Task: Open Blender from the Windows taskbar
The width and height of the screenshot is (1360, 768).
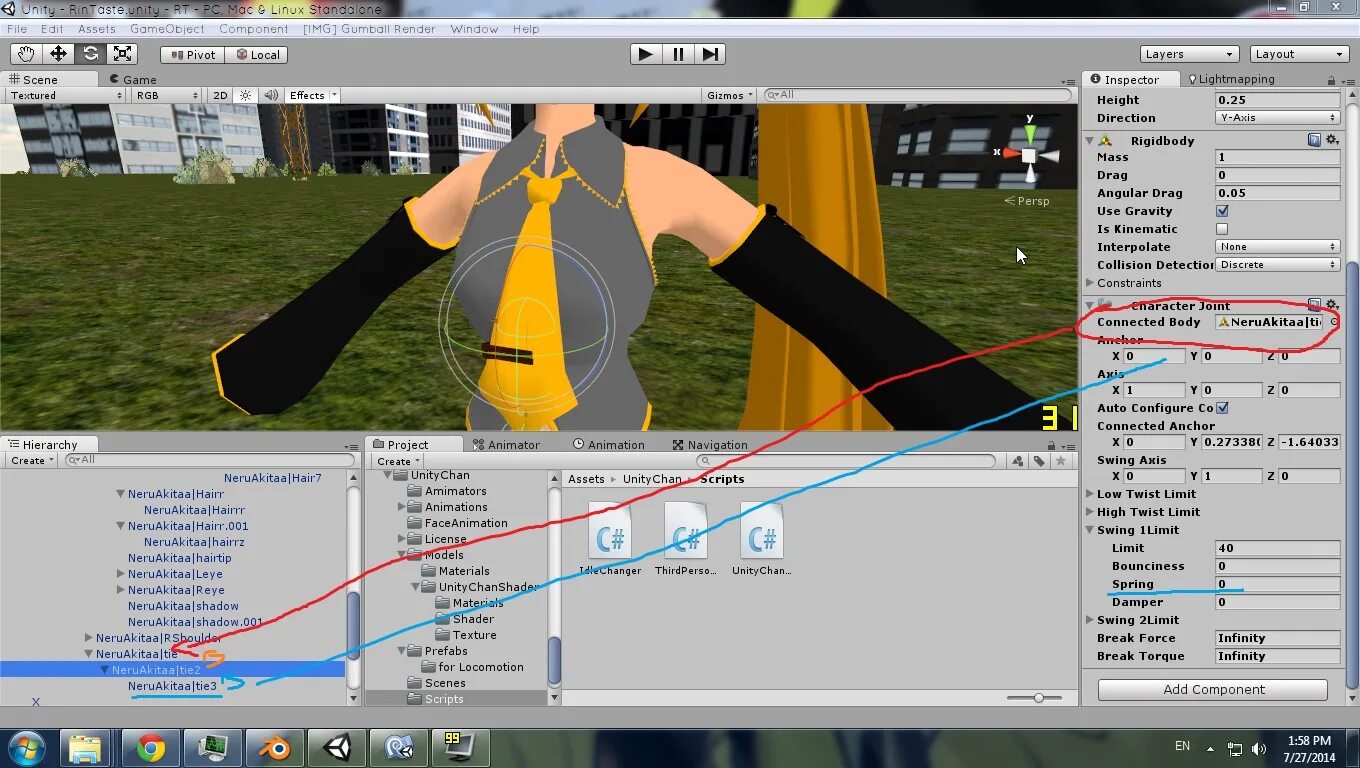Action: 273,747
